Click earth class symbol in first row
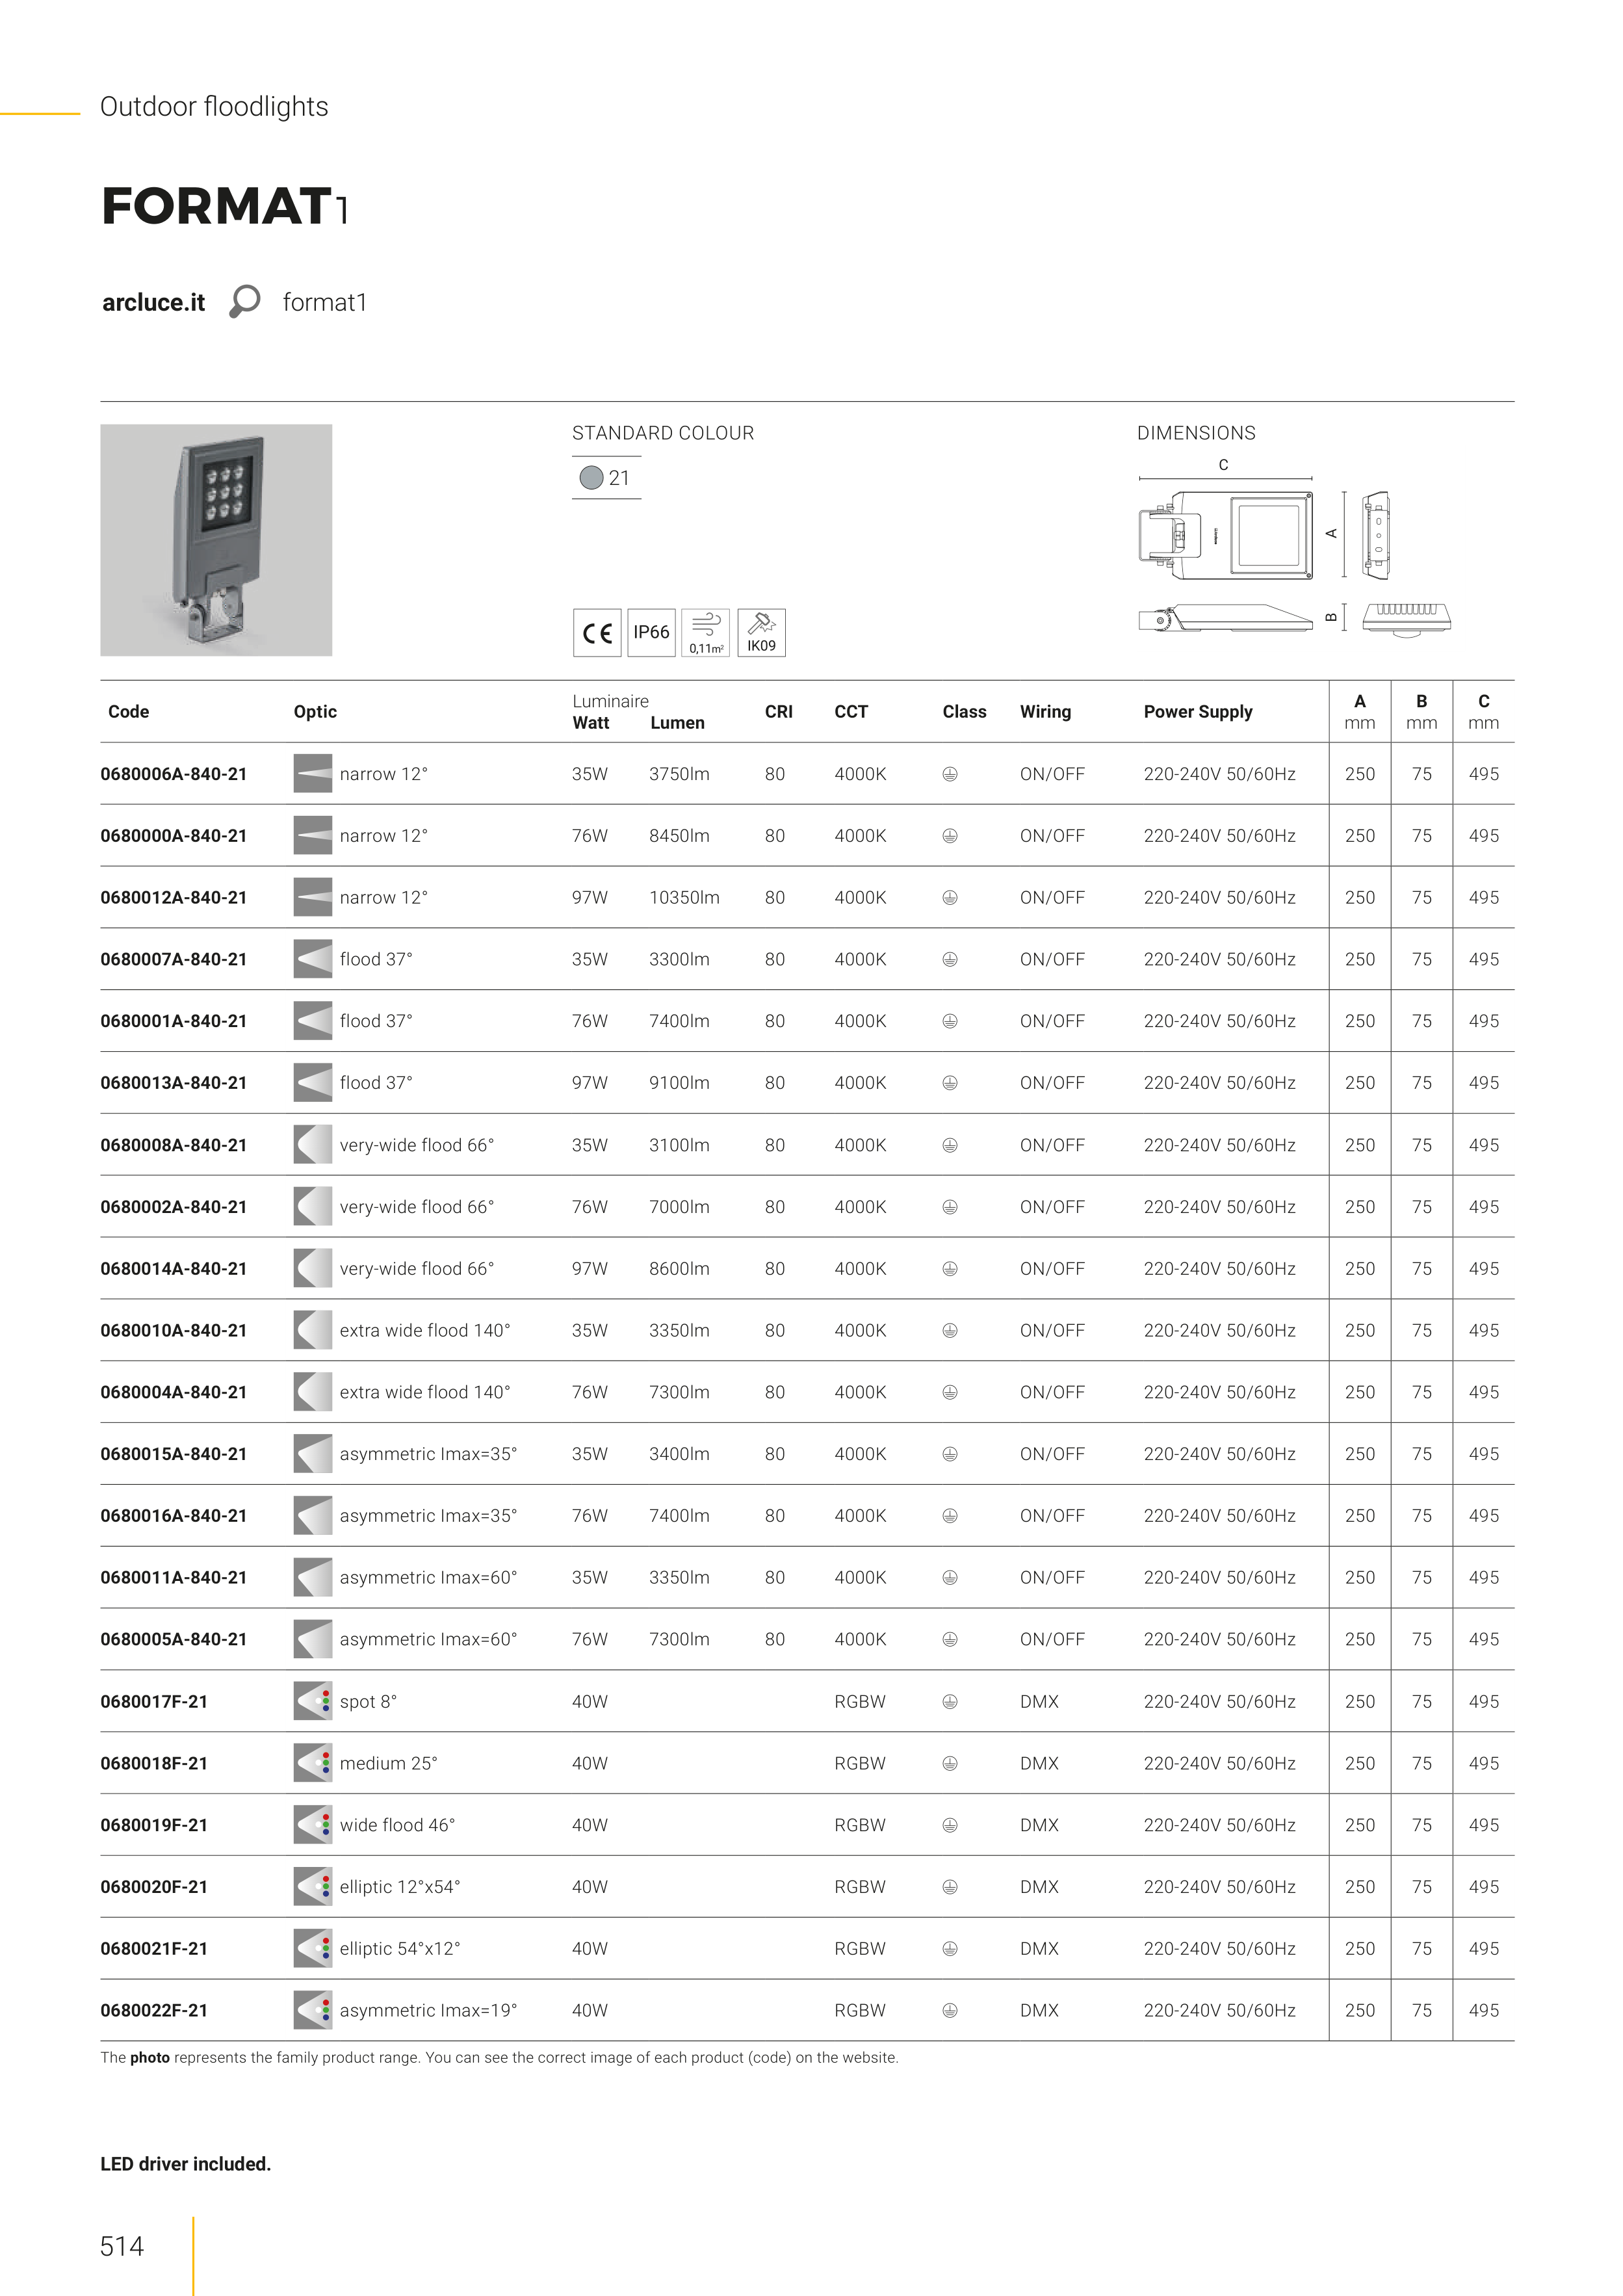This screenshot has width=1623, height=2296. click(950, 774)
